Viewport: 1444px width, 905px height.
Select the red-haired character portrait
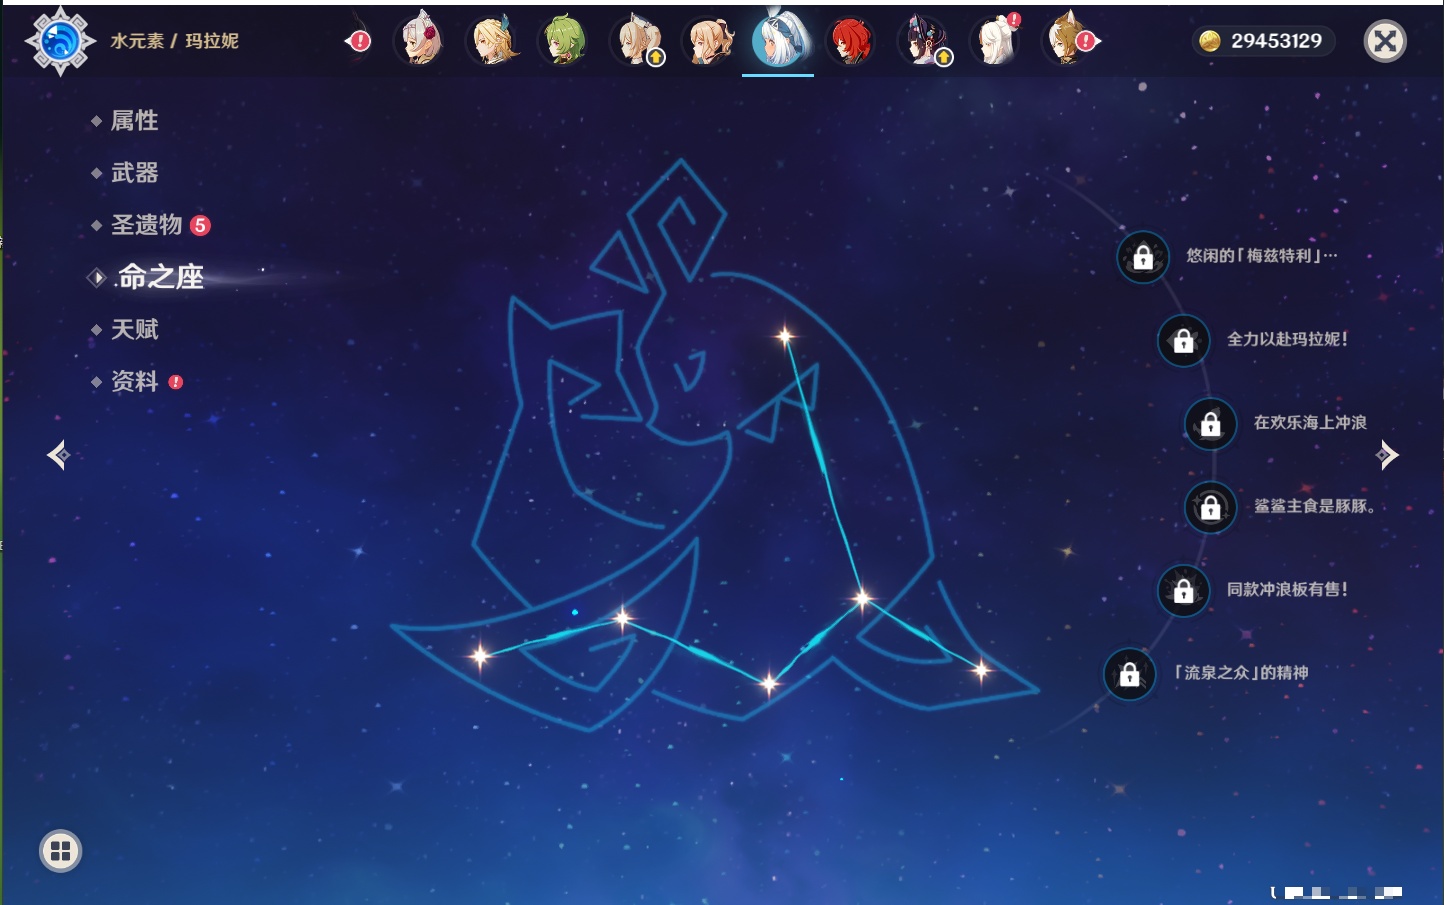(852, 41)
